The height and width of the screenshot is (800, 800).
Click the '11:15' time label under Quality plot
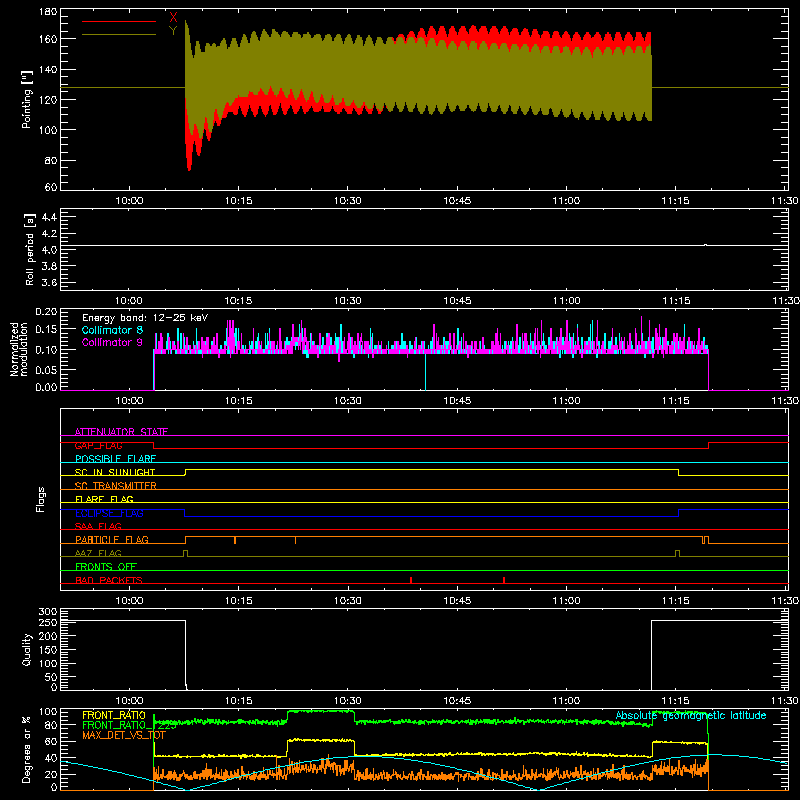pos(676,701)
